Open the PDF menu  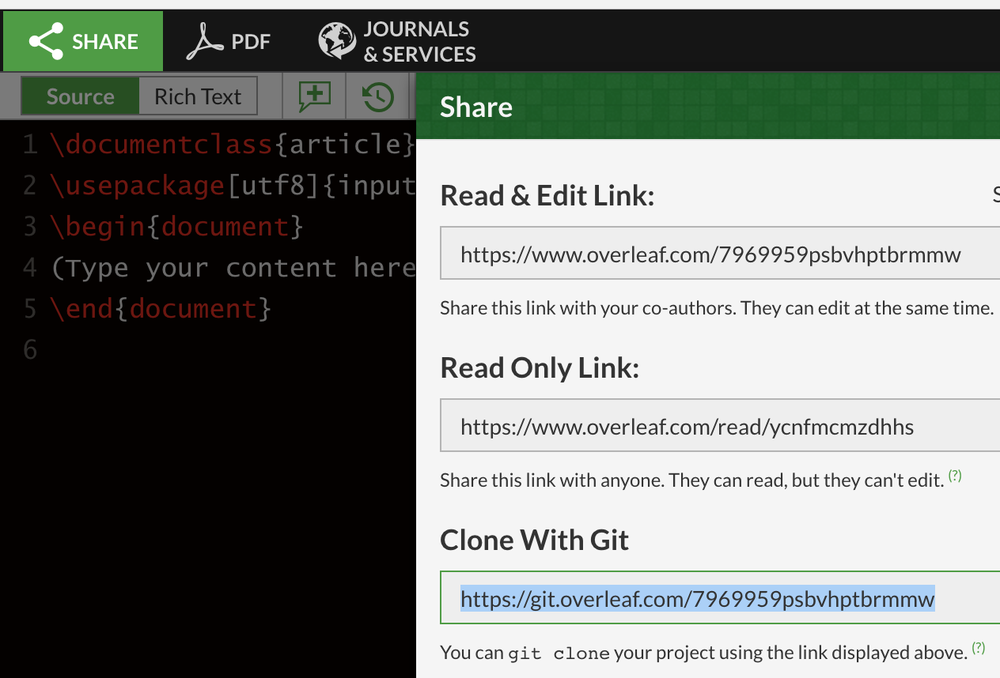[x=228, y=41]
